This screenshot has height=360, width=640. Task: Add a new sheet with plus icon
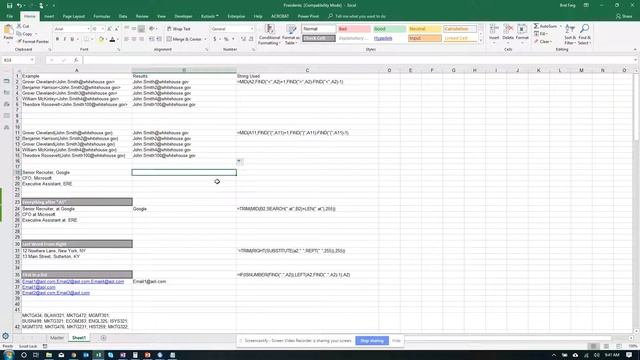click(x=103, y=338)
